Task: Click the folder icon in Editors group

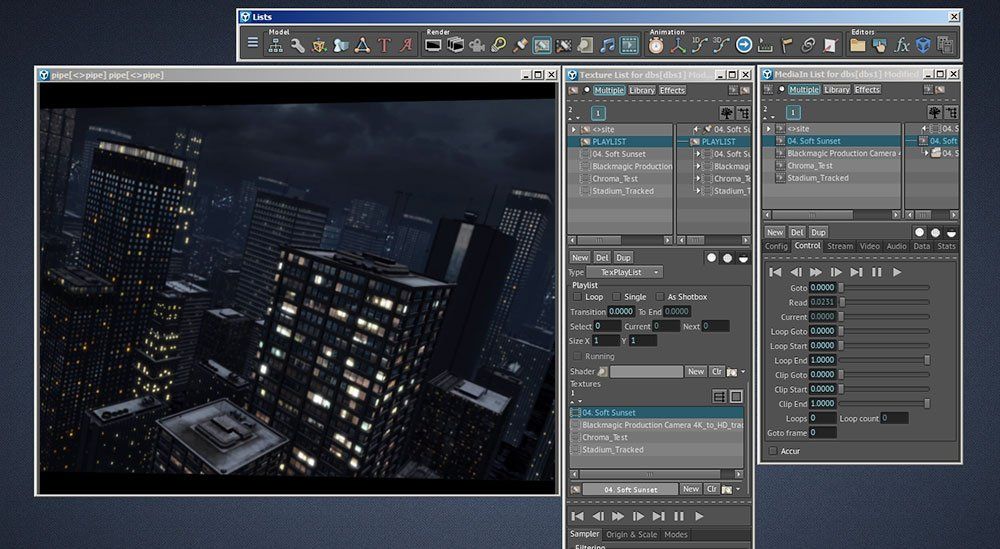Action: tap(858, 45)
